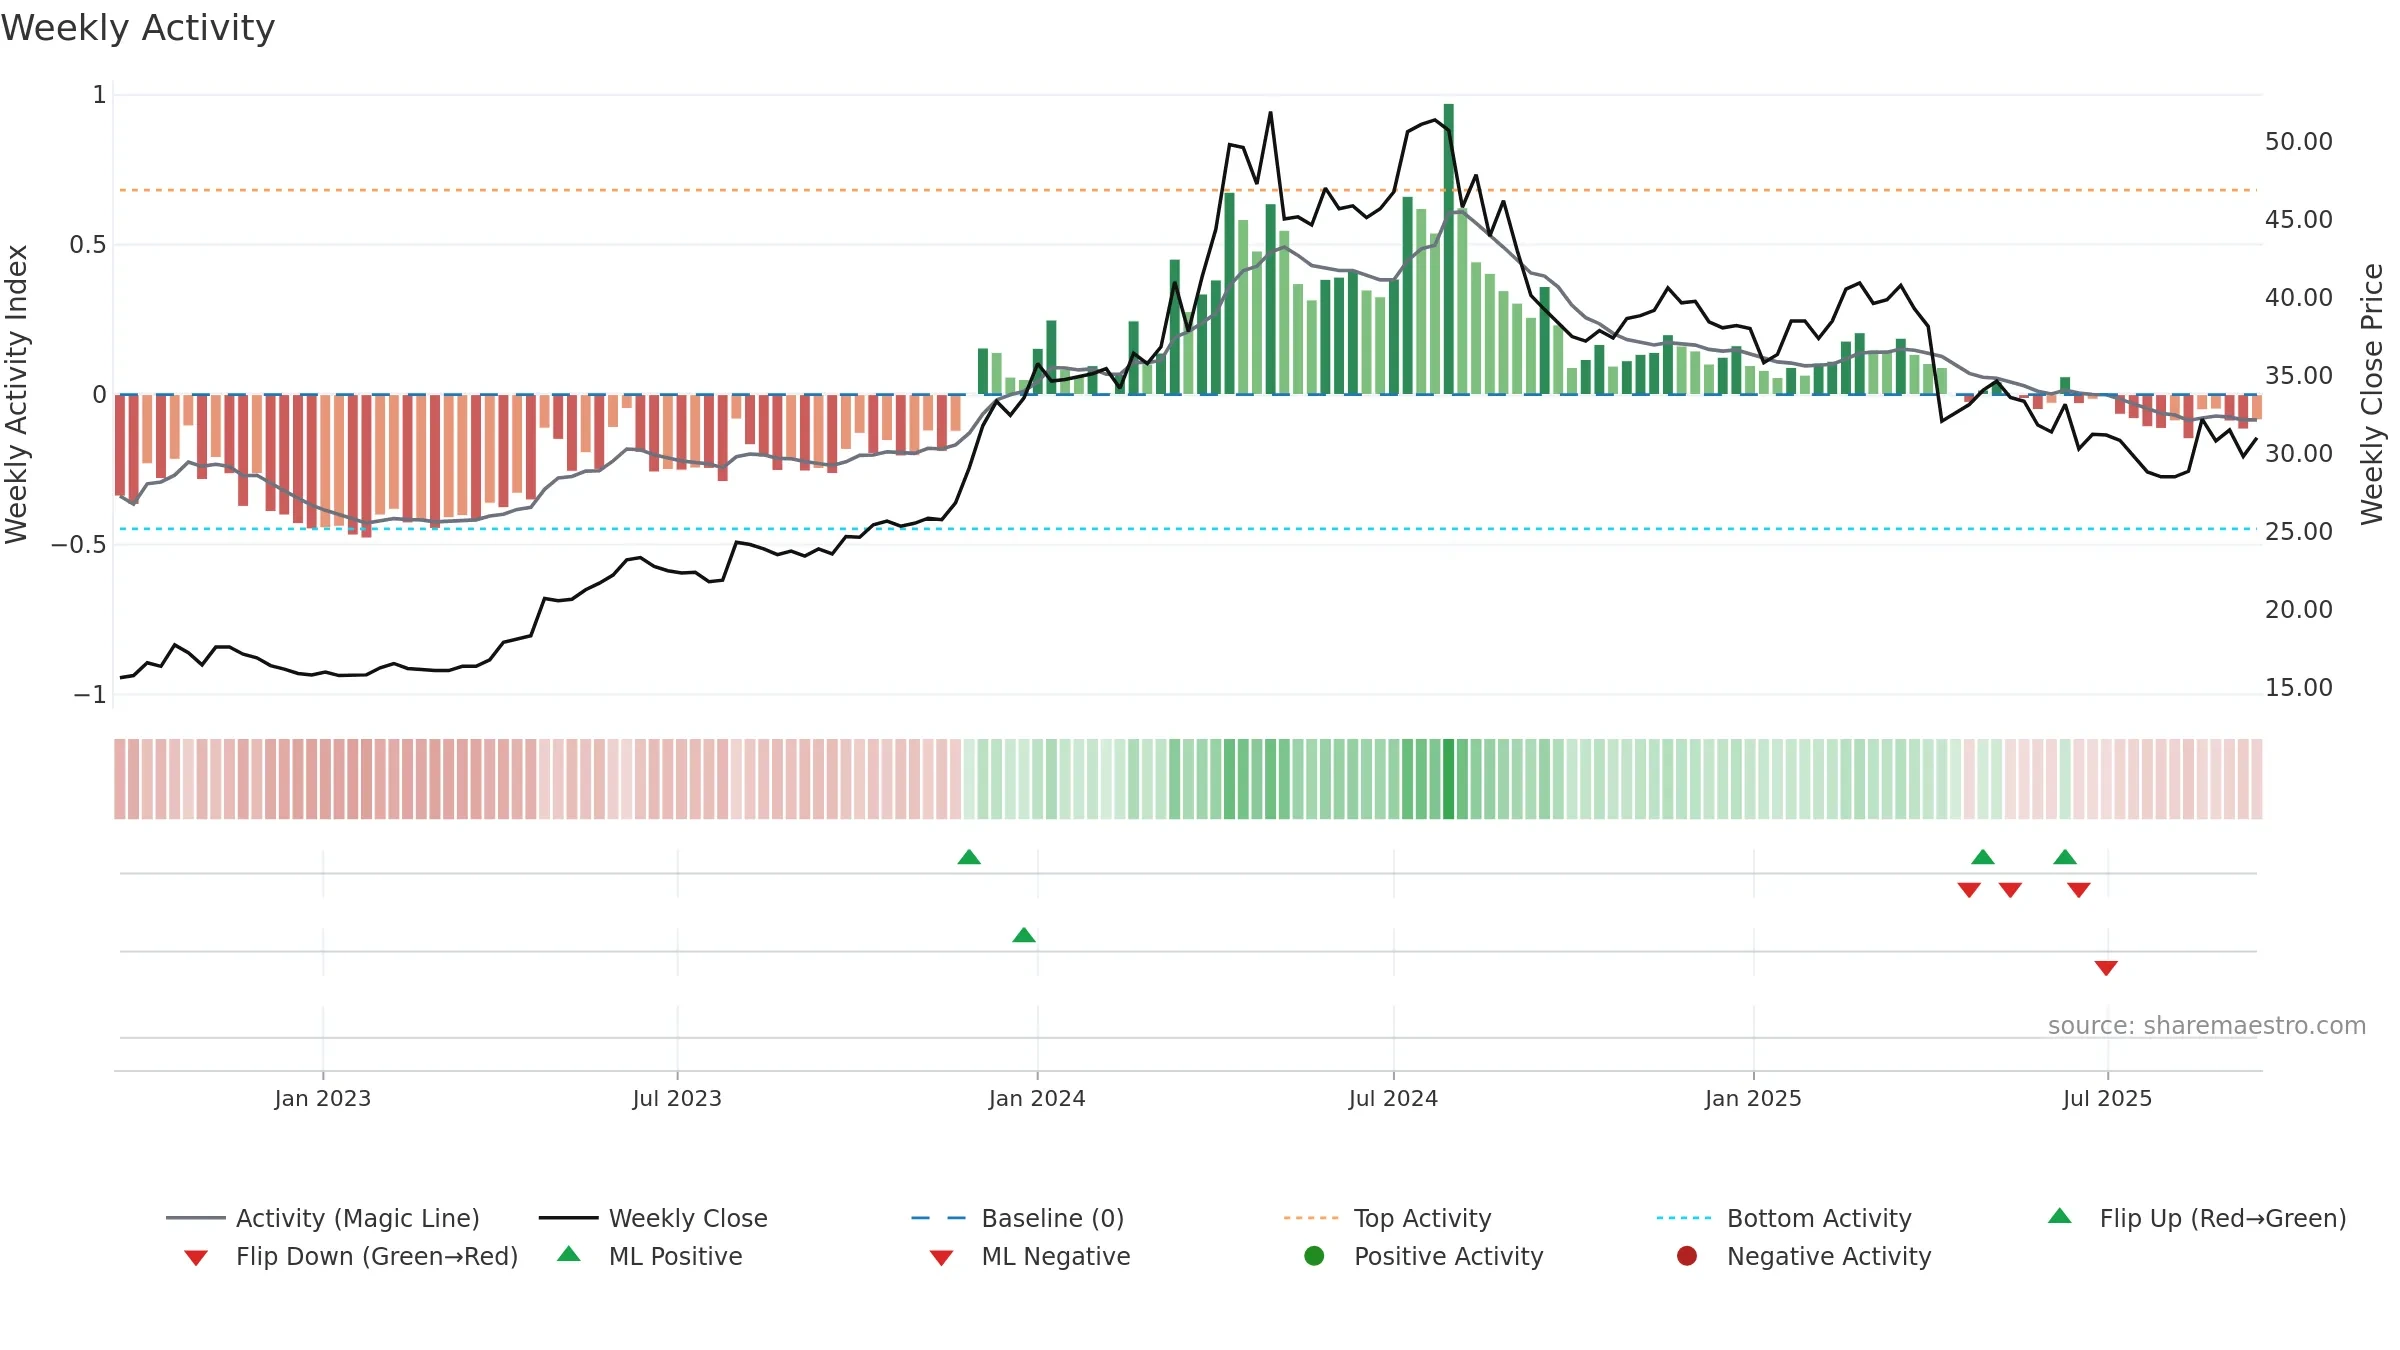Image resolution: width=2400 pixels, height=1350 pixels.
Task: Toggle Flip Down (Green→Red) legend entry
Action: point(351,1256)
